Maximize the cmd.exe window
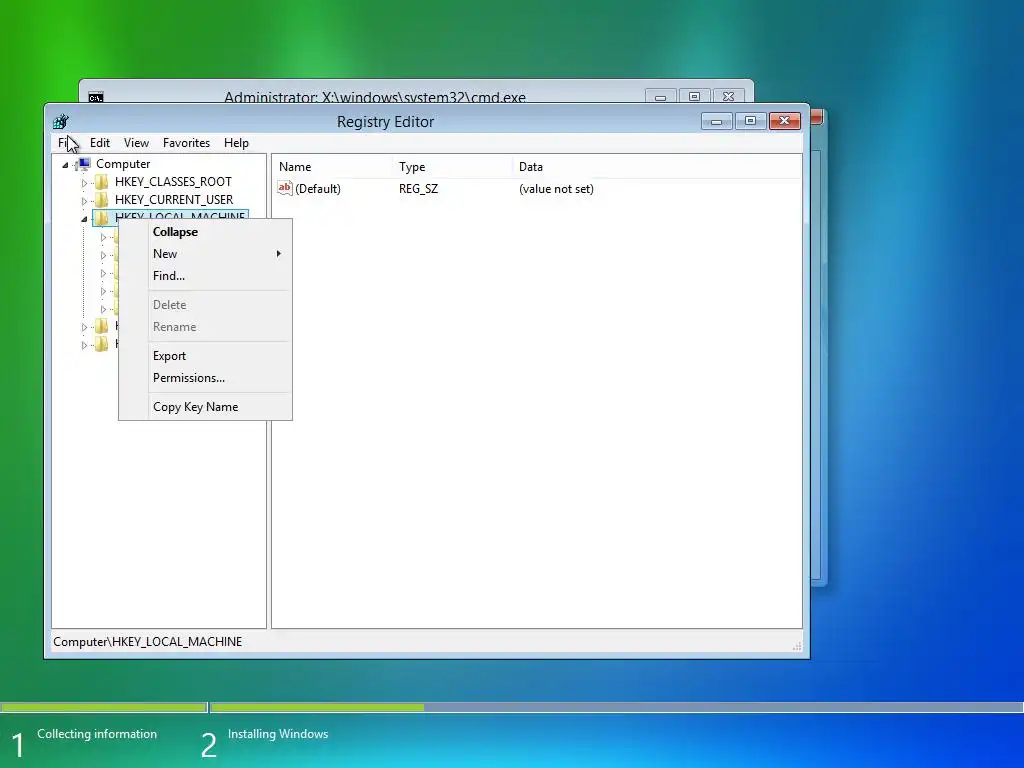The height and width of the screenshot is (768, 1024). [x=694, y=97]
